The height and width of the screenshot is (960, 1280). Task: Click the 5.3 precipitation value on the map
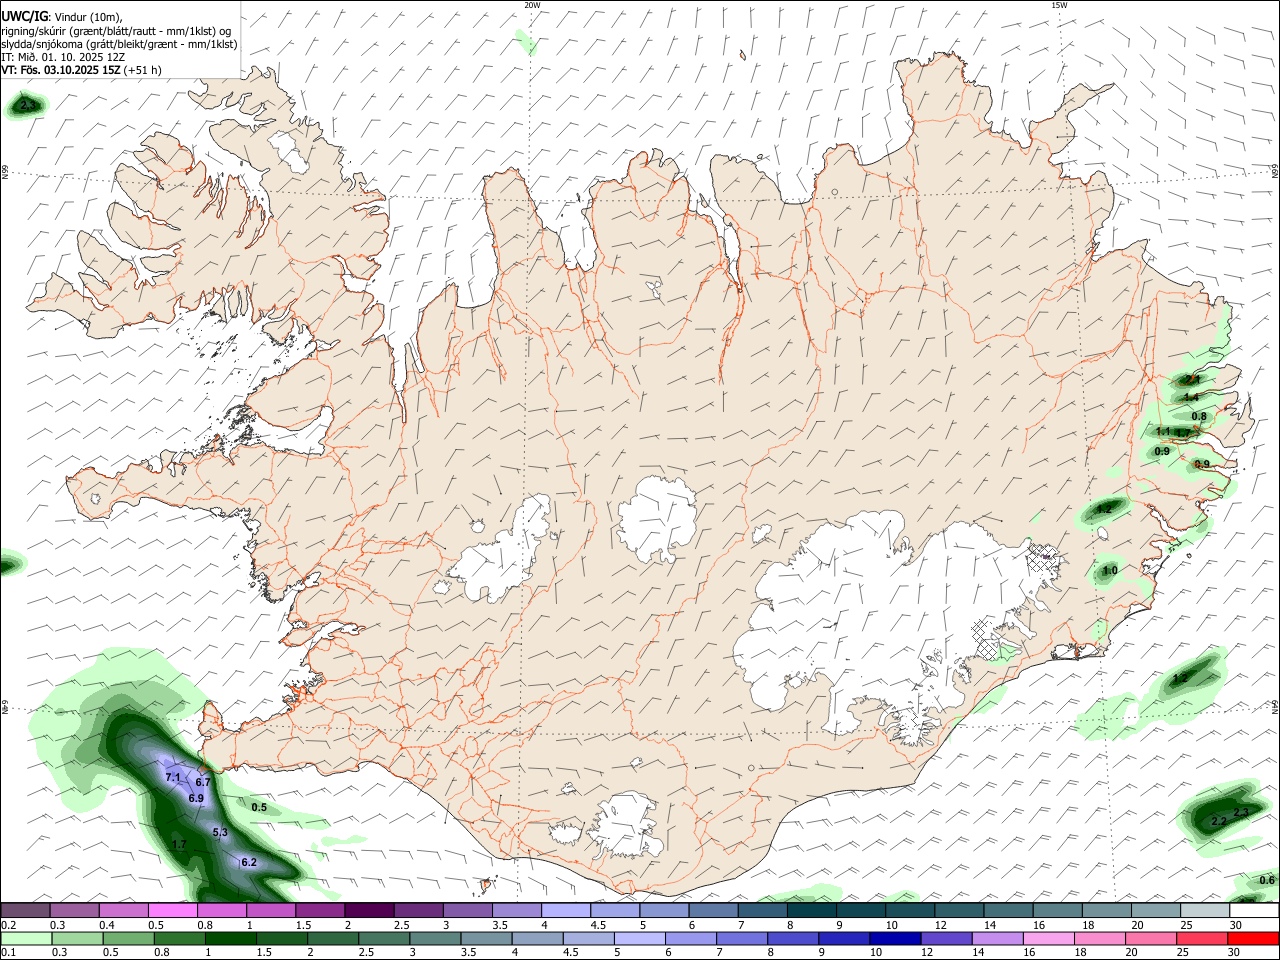pos(221,832)
